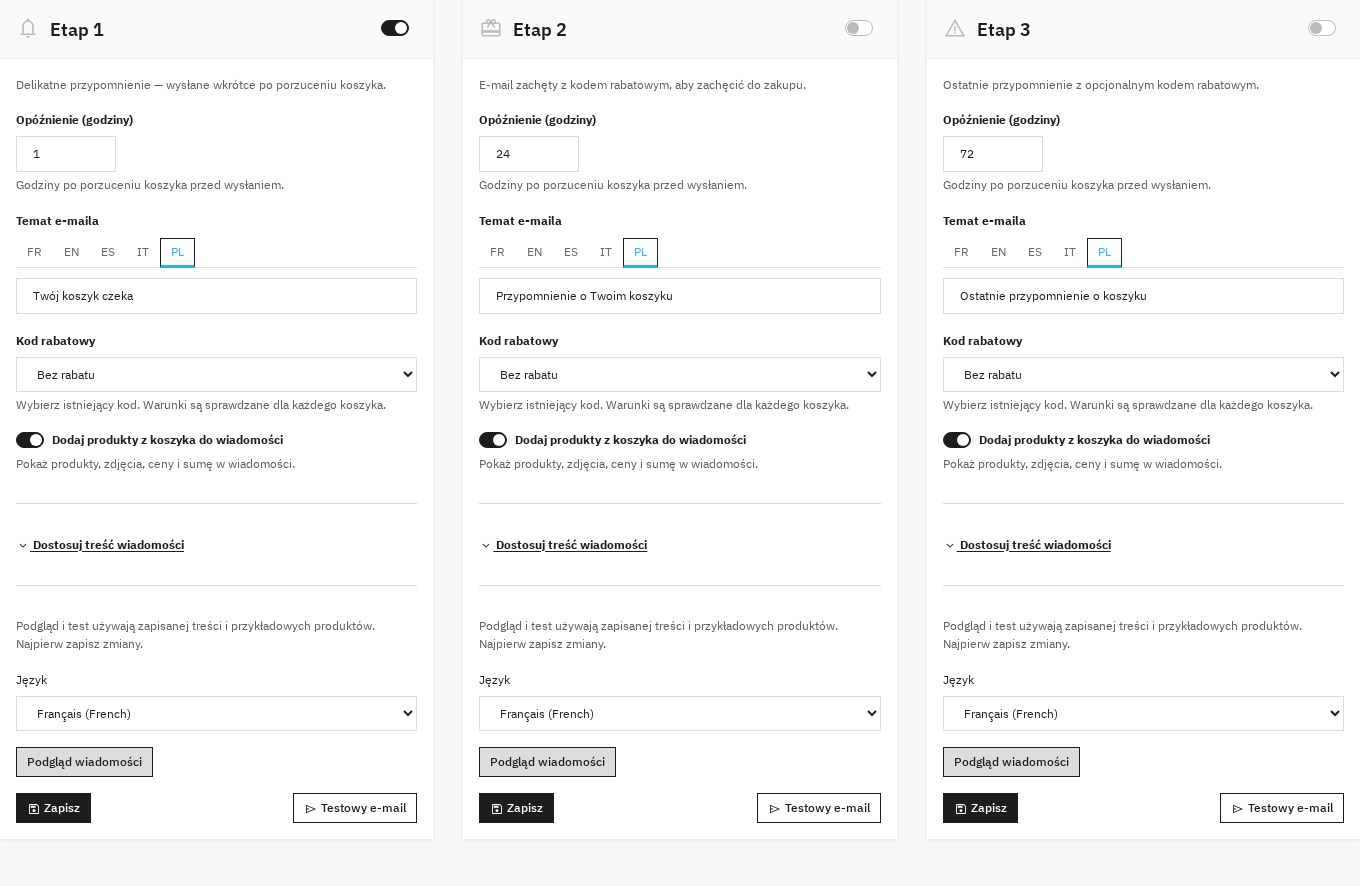Open Kod rabatowy dropdown in Etap 1
This screenshot has width=1360, height=886.
[x=216, y=375]
